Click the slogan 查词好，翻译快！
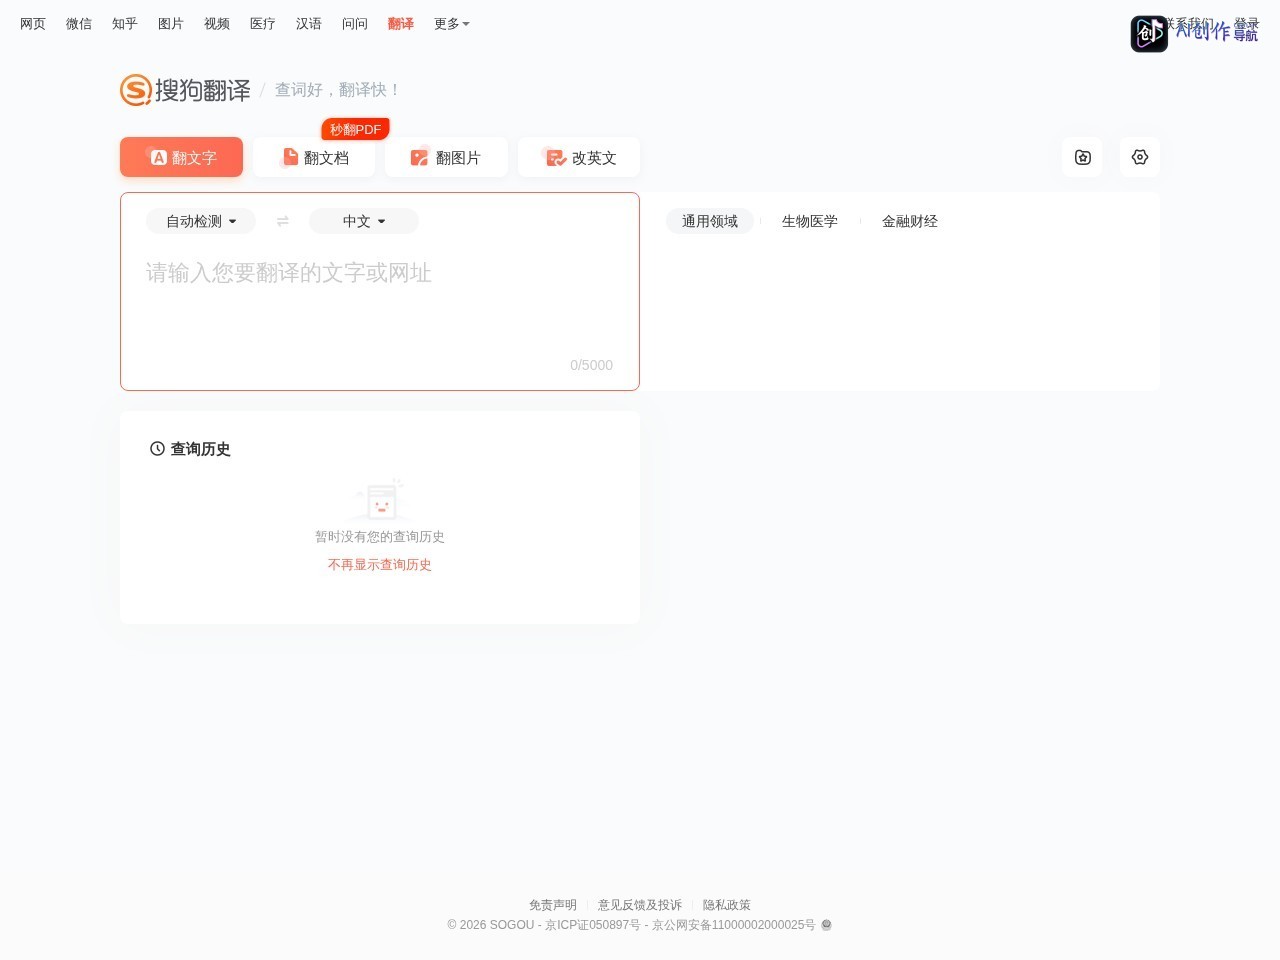 click(338, 90)
